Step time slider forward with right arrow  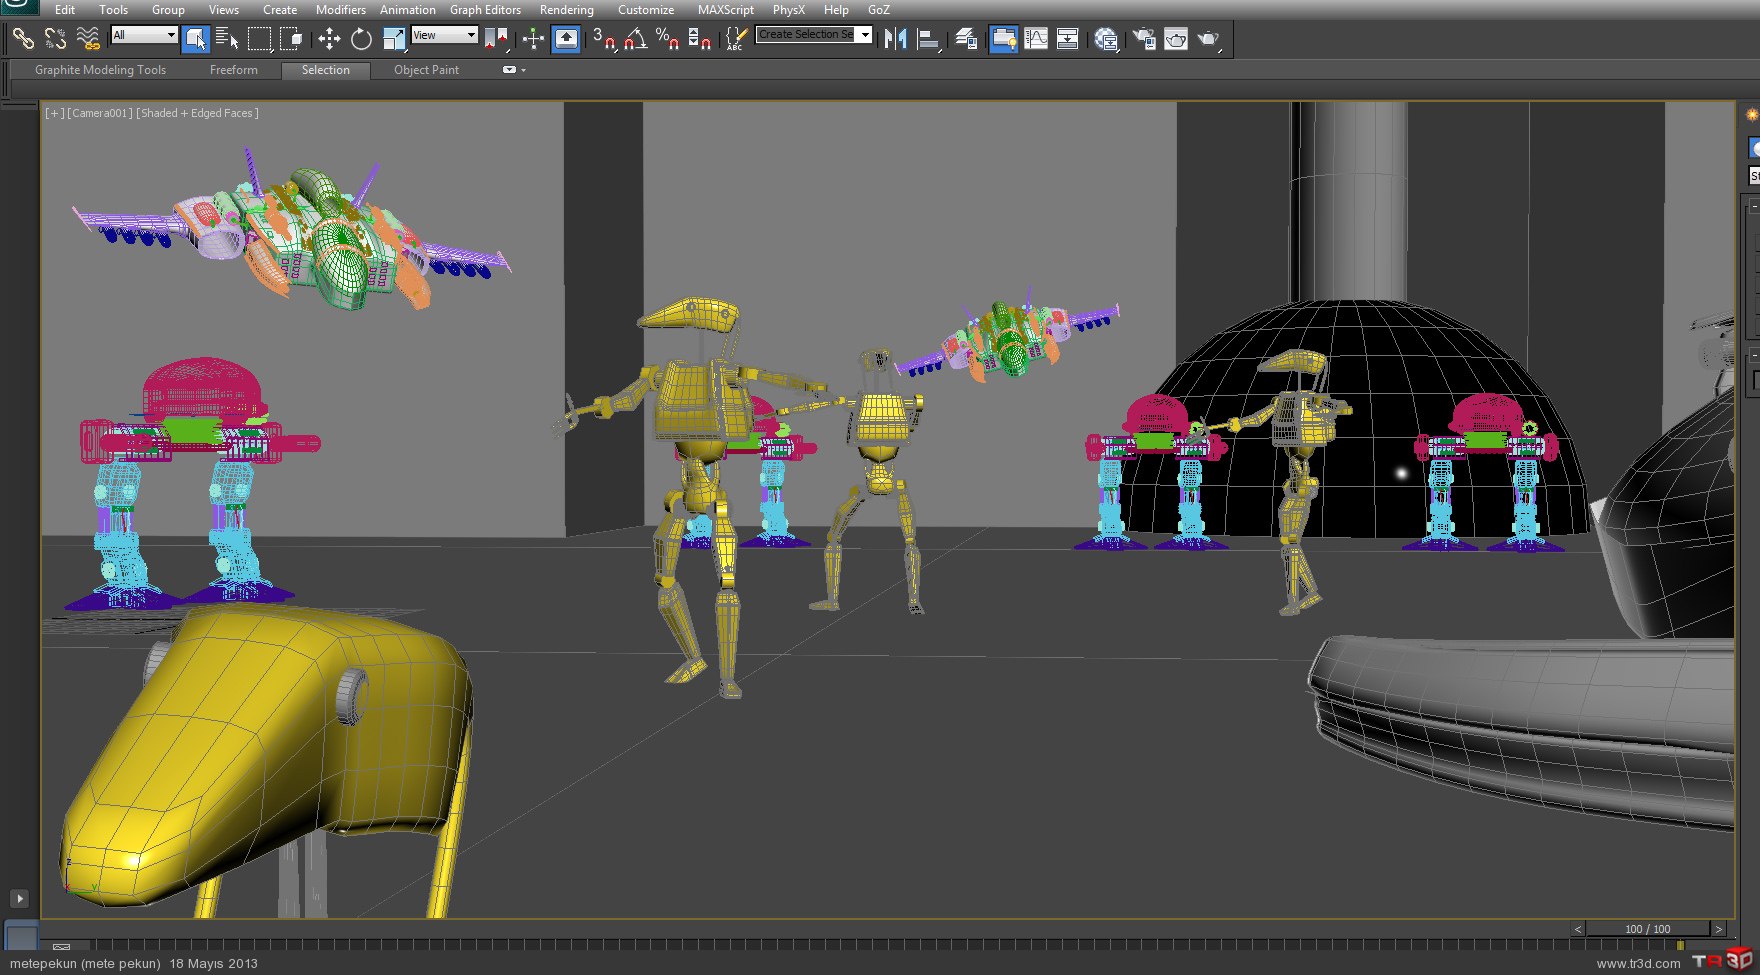click(x=1718, y=929)
